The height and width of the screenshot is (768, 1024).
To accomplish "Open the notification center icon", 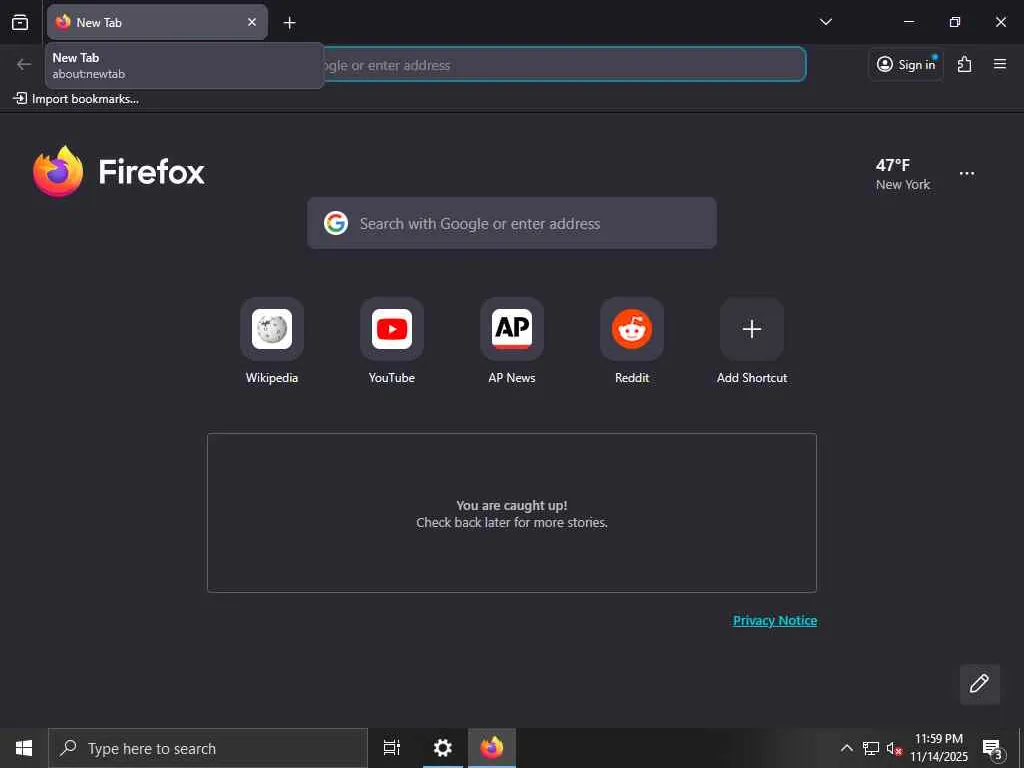I will (x=992, y=748).
